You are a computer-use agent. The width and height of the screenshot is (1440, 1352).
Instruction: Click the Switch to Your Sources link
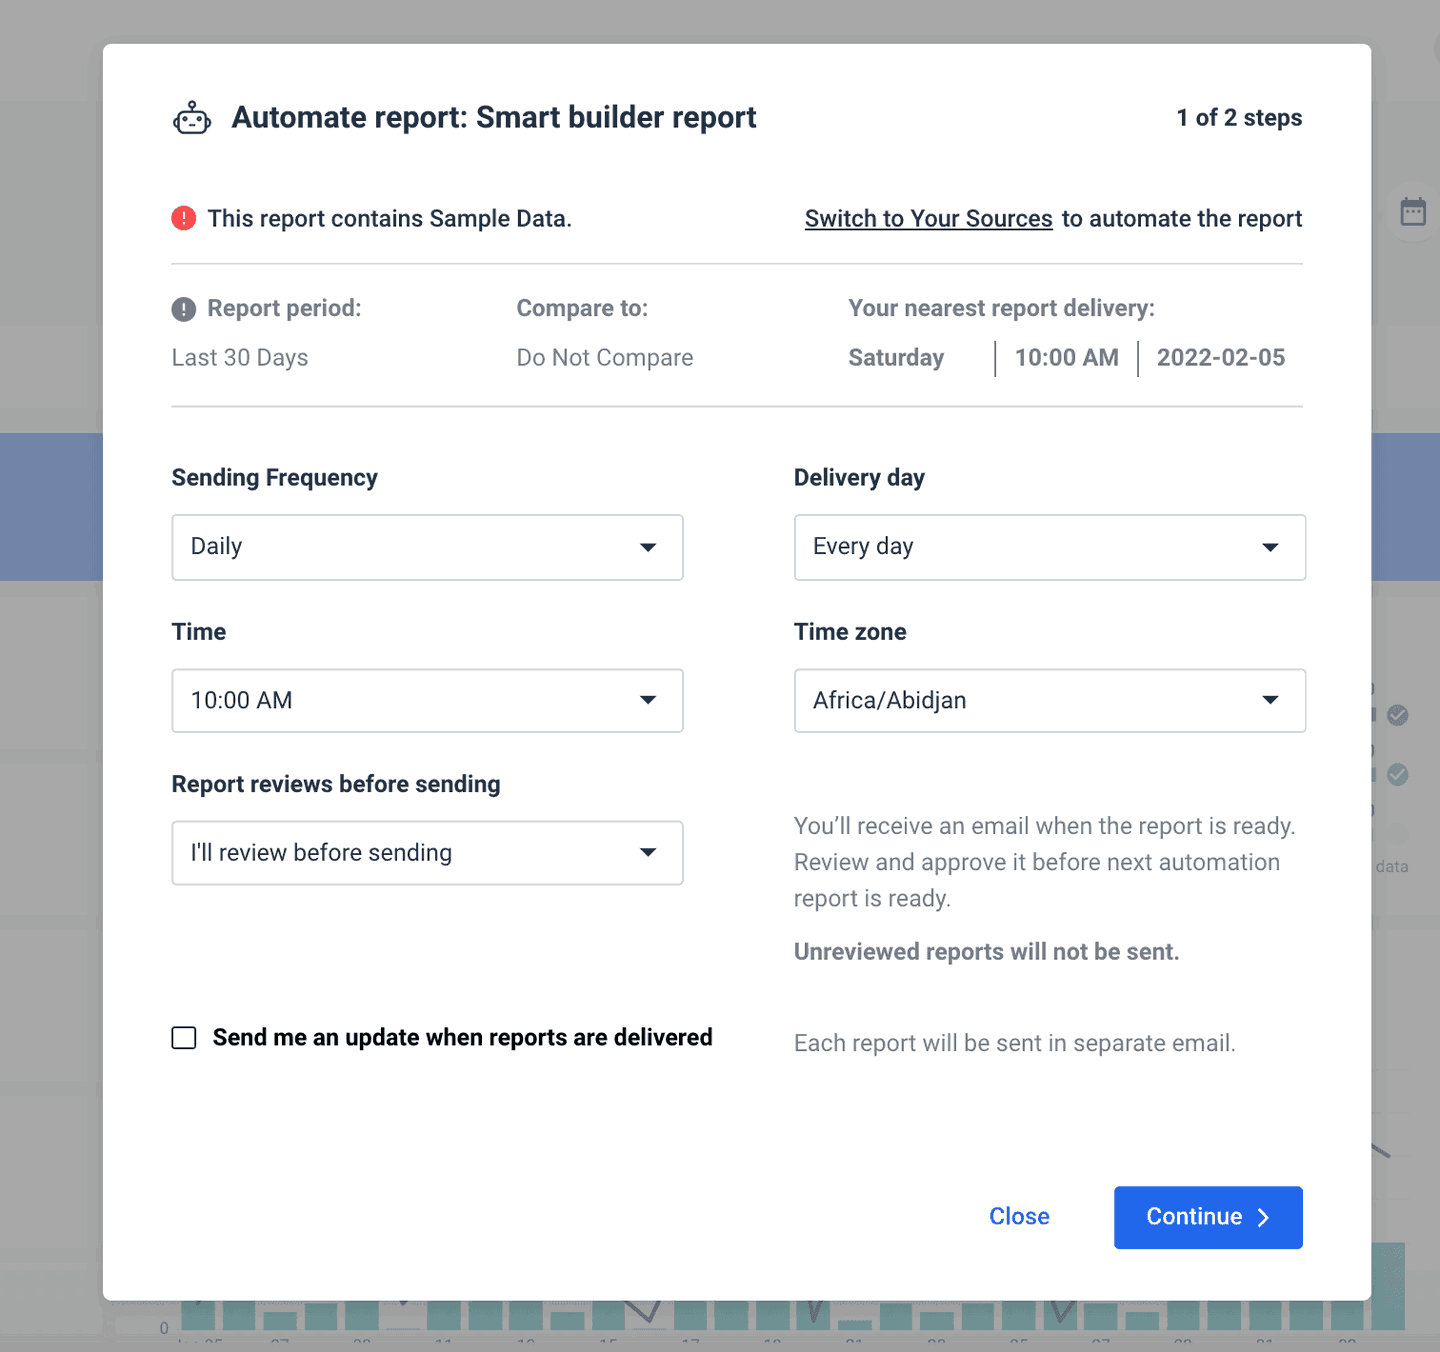(x=928, y=218)
